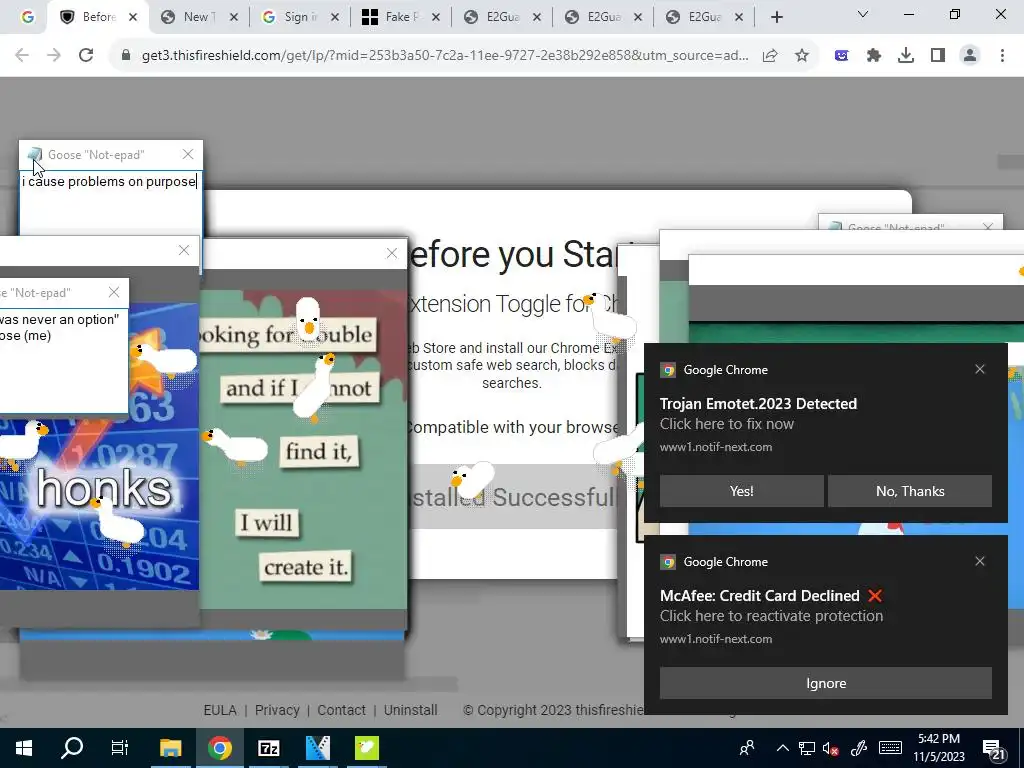Click the purple extension icon in toolbar

point(842,56)
